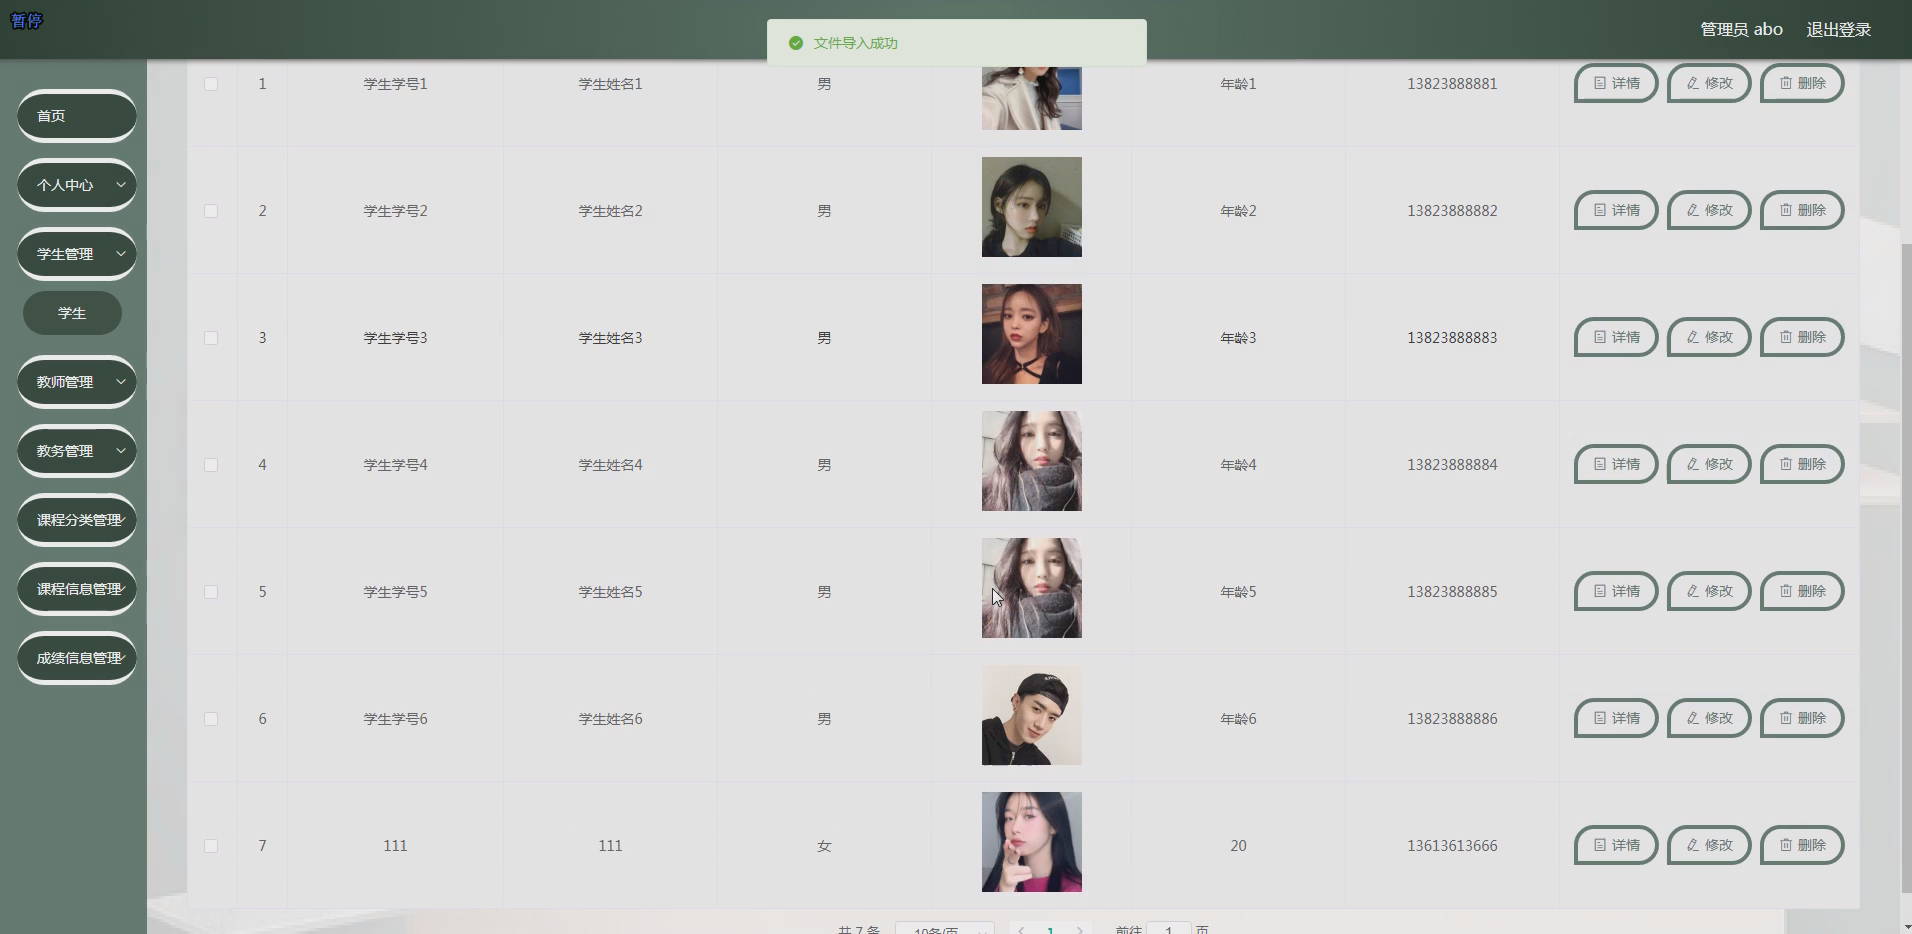Click 删除 for student 学生学号5
This screenshot has width=1912, height=934.
click(x=1802, y=591)
